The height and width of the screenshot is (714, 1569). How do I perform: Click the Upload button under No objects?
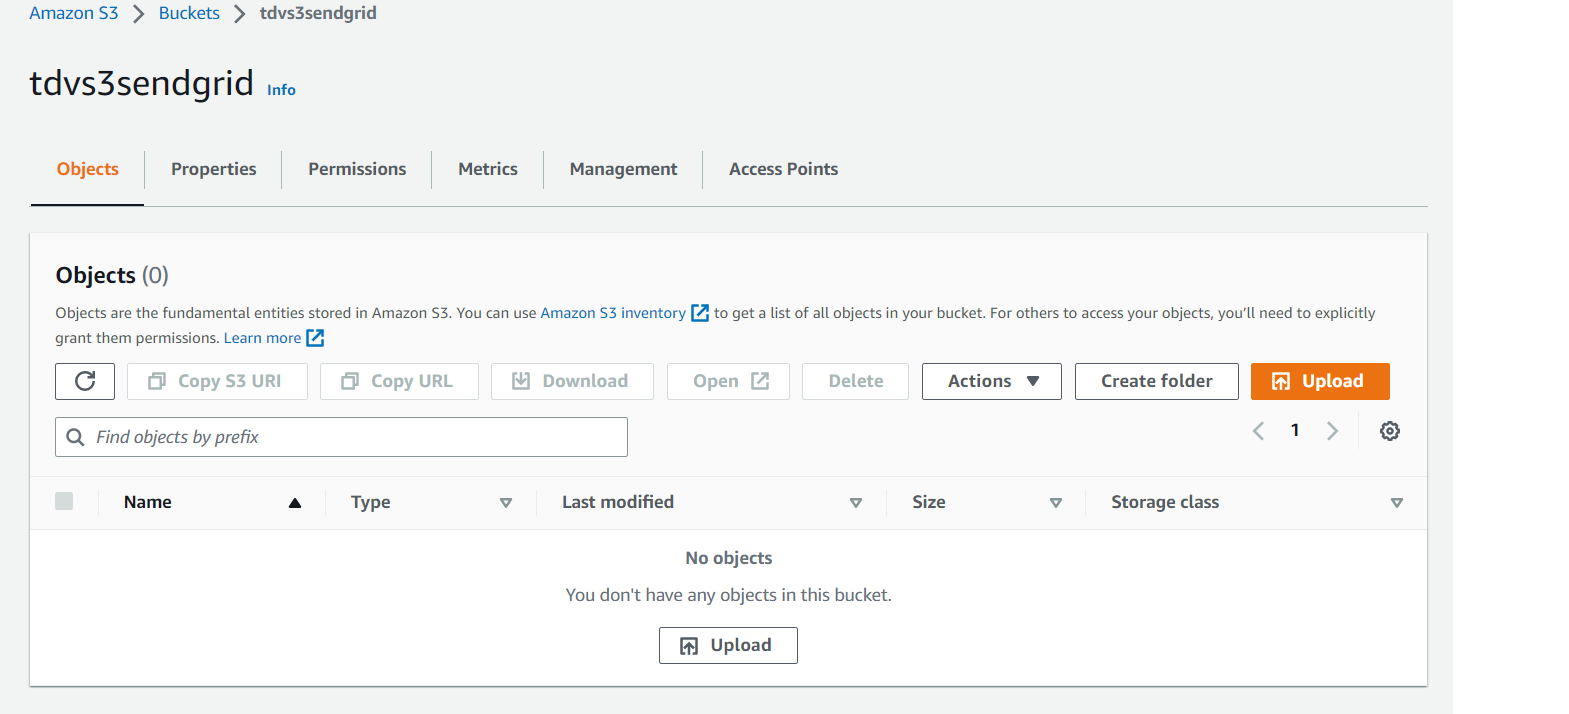[728, 645]
